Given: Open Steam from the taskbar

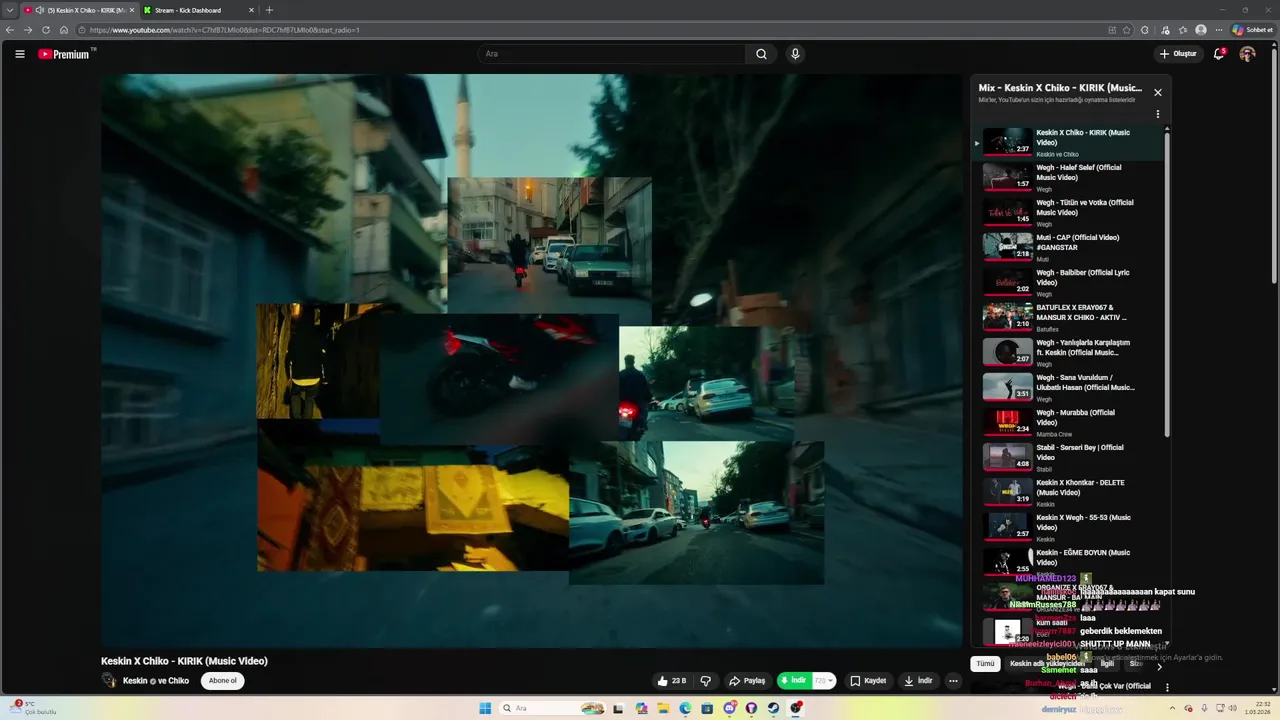Looking at the screenshot, I should [773, 708].
